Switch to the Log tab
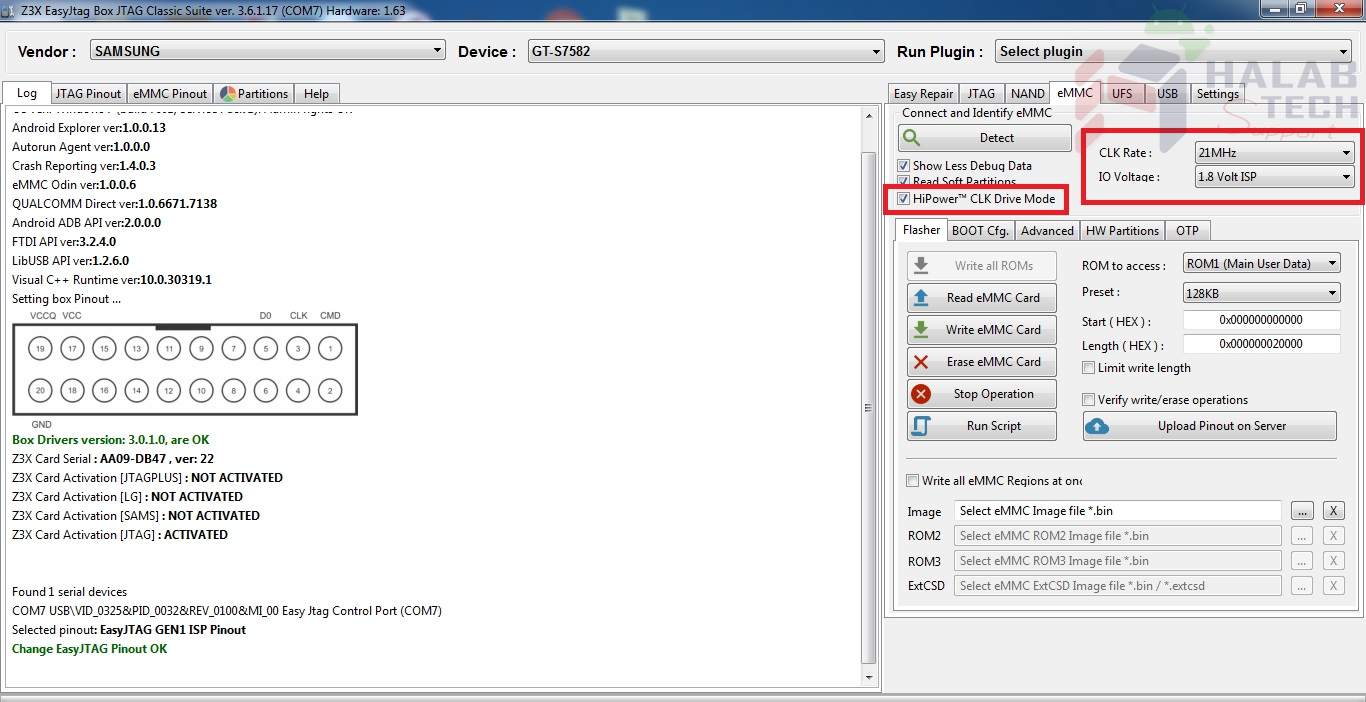This screenshot has width=1366, height=702. 27,93
